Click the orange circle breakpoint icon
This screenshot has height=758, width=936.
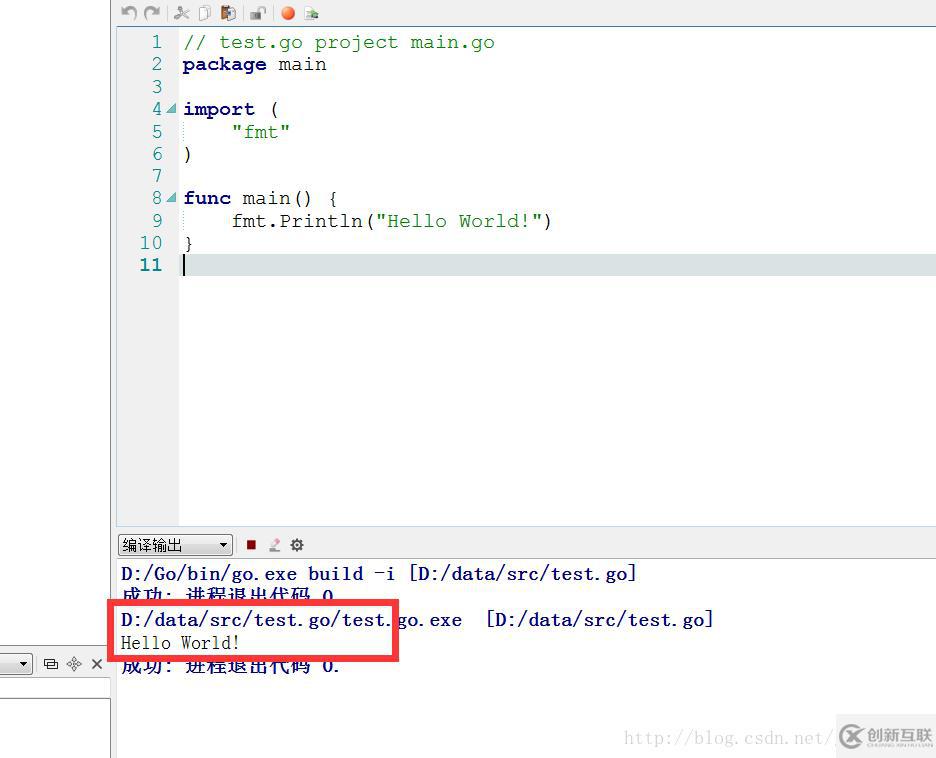tap(288, 13)
